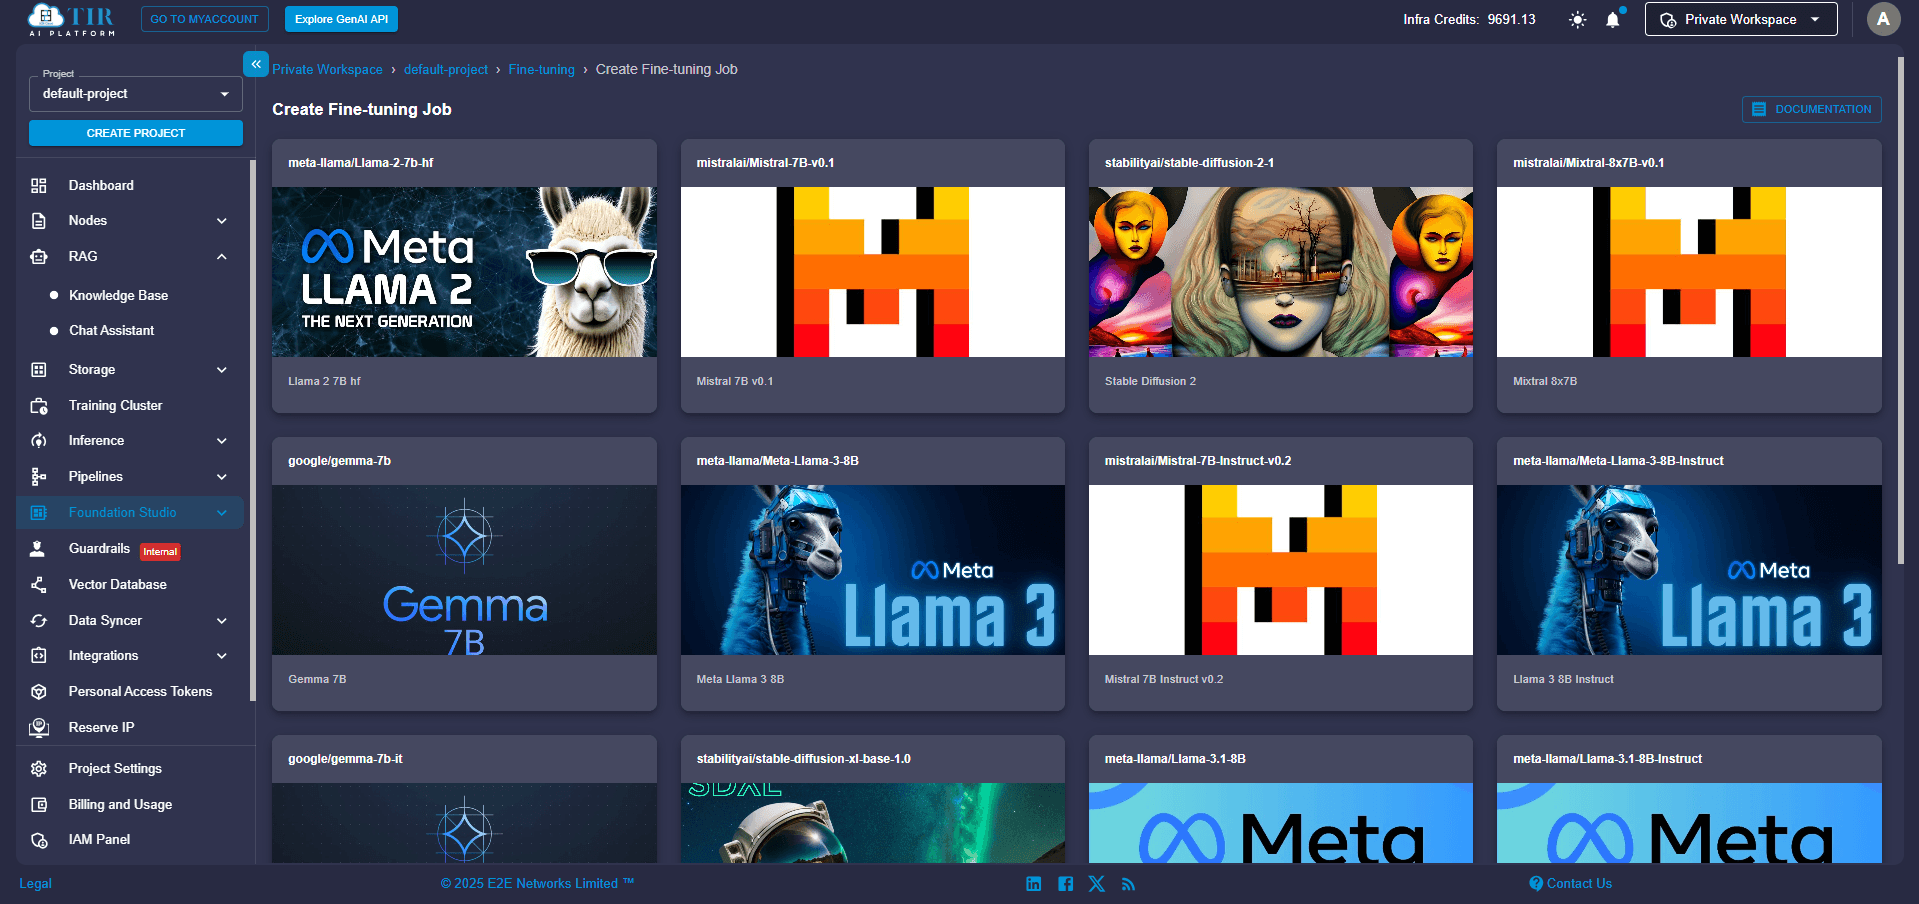This screenshot has height=904, width=1919.
Task: Open the RSS feed footer icon
Action: click(1128, 884)
